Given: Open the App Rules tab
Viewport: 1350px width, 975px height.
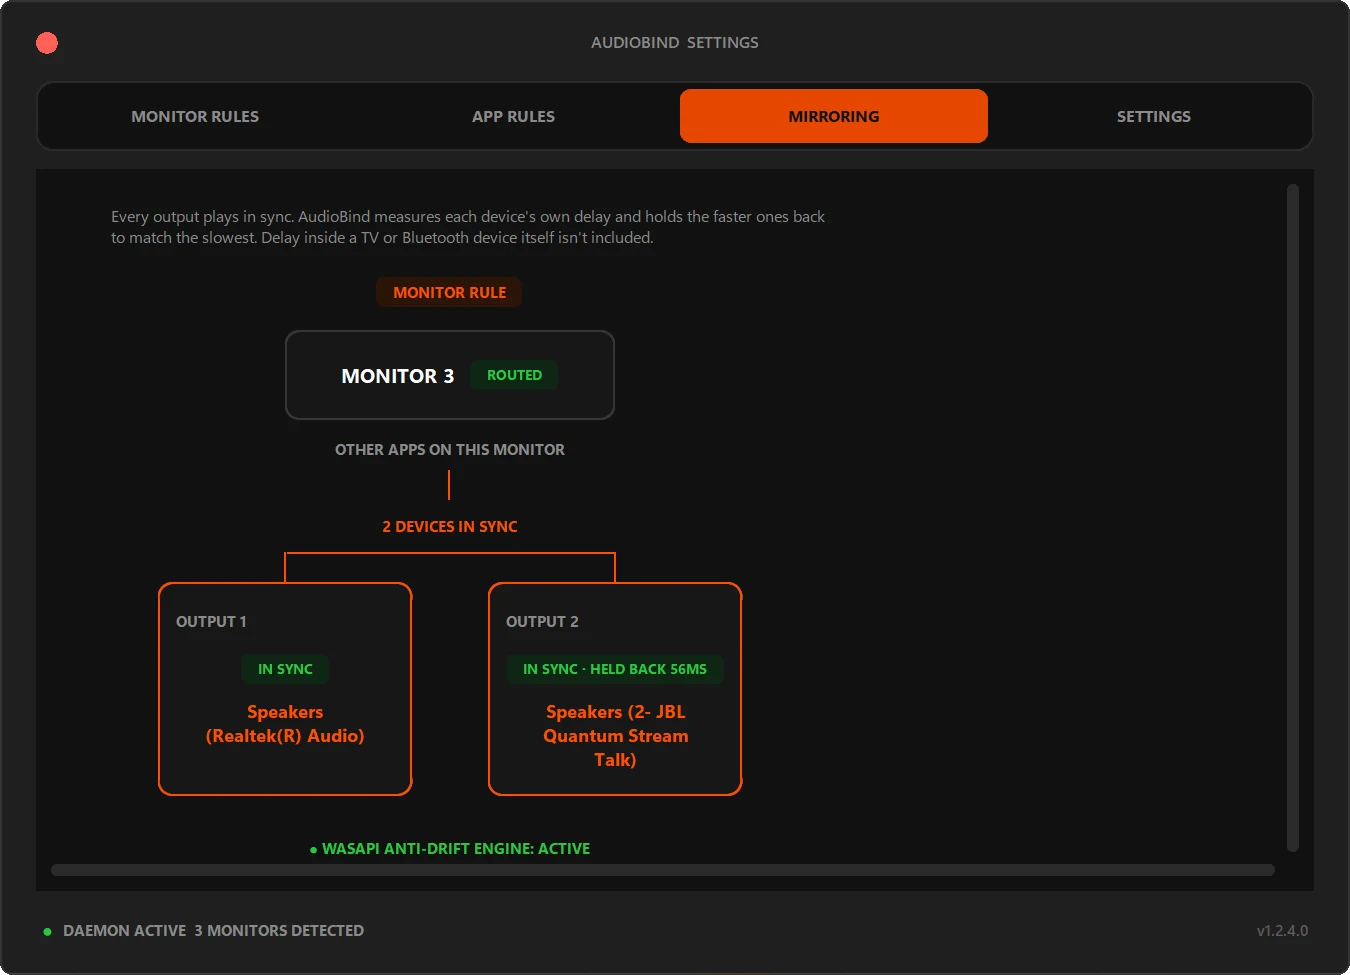Looking at the screenshot, I should click(514, 116).
